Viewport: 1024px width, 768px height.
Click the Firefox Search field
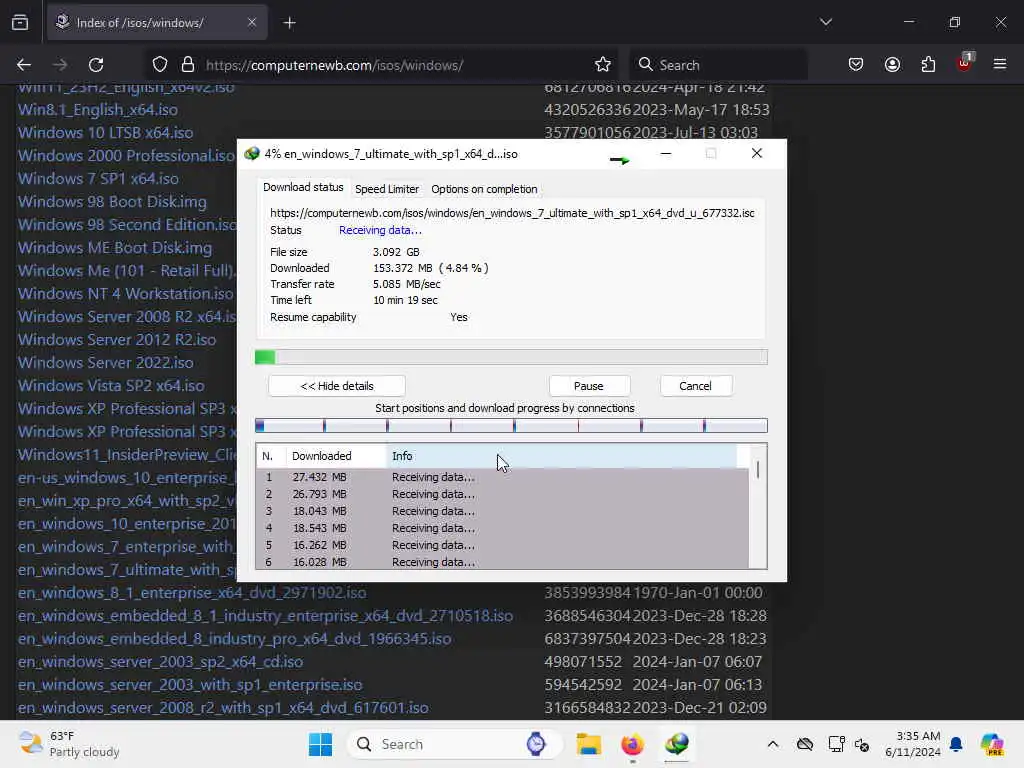coord(718,65)
